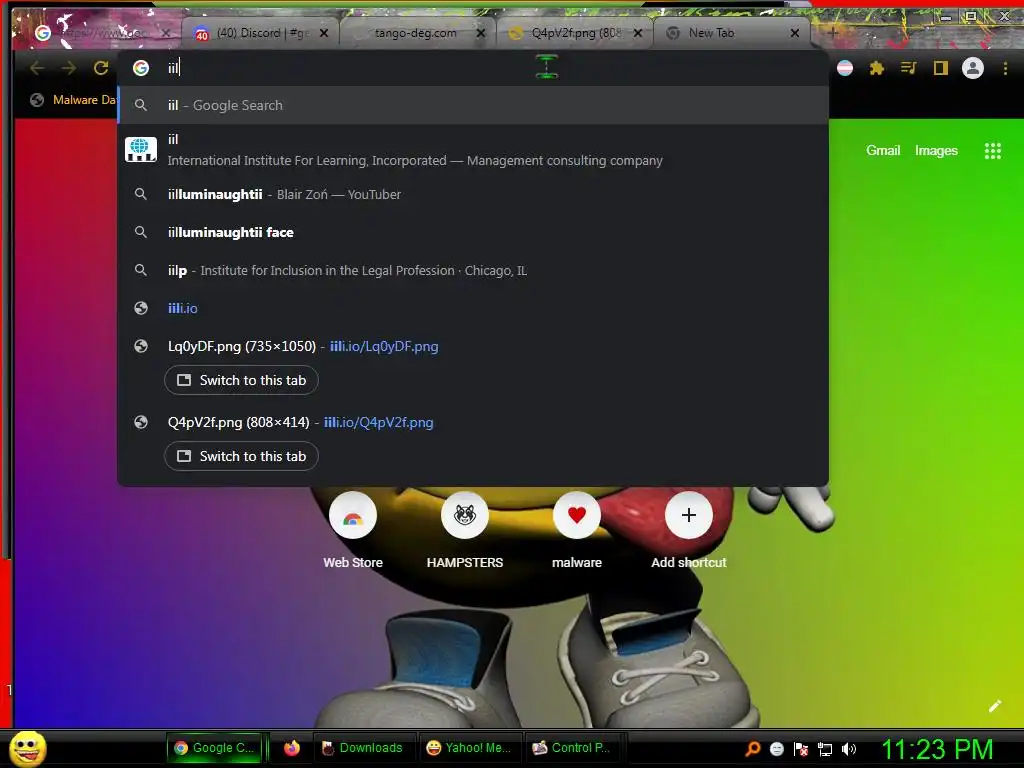Close the tango-deg.com tab

pos(481,33)
